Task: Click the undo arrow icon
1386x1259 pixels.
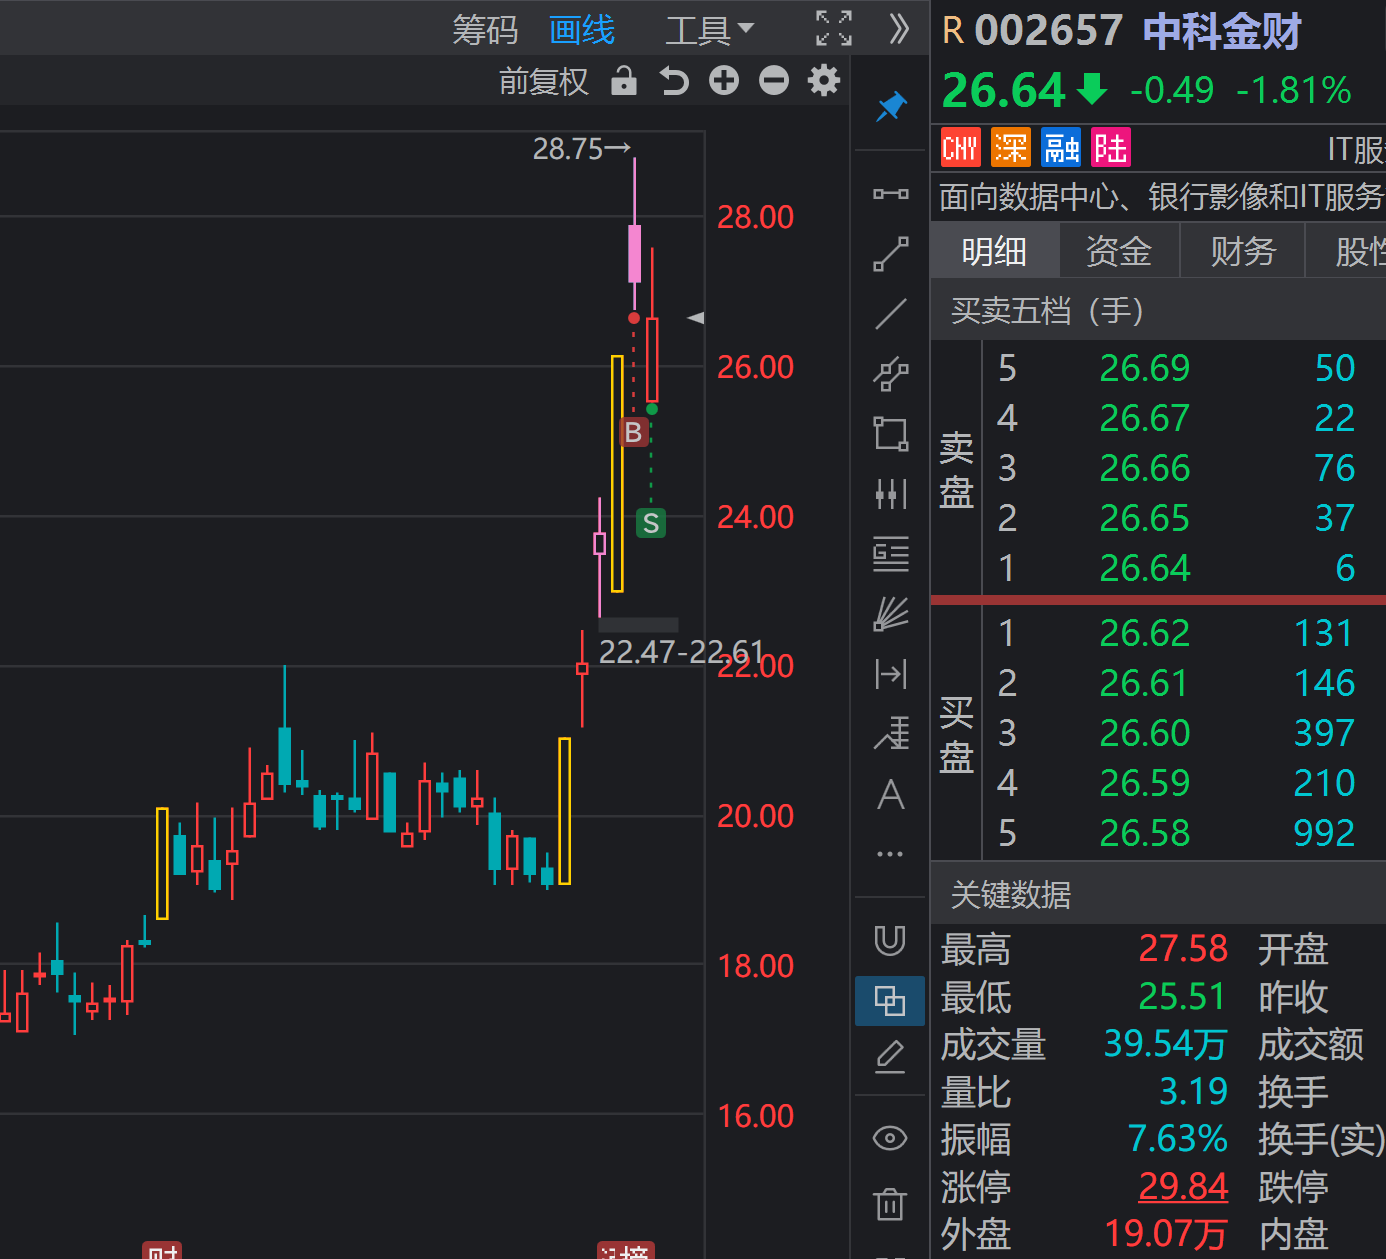Action: tap(674, 81)
